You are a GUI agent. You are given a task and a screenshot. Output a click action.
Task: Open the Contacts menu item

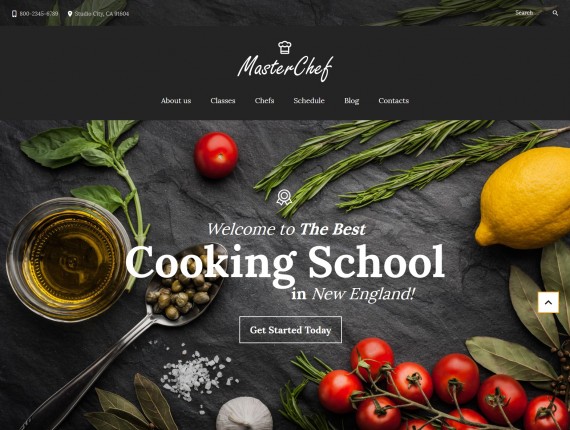(394, 101)
